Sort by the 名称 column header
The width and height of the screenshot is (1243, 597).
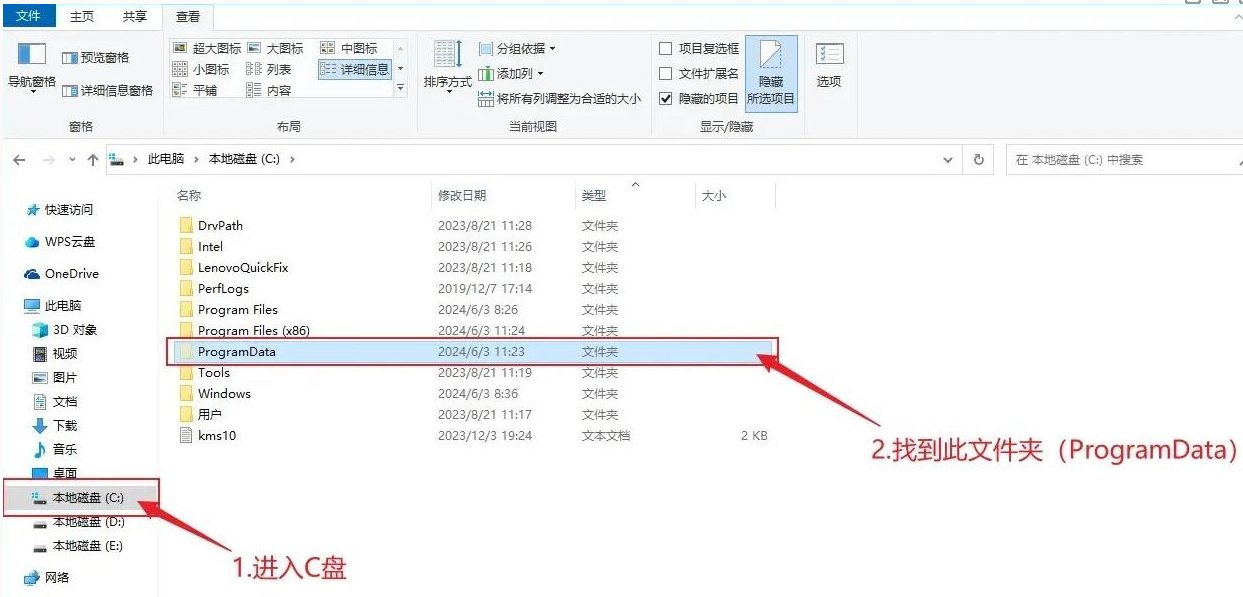(x=189, y=196)
